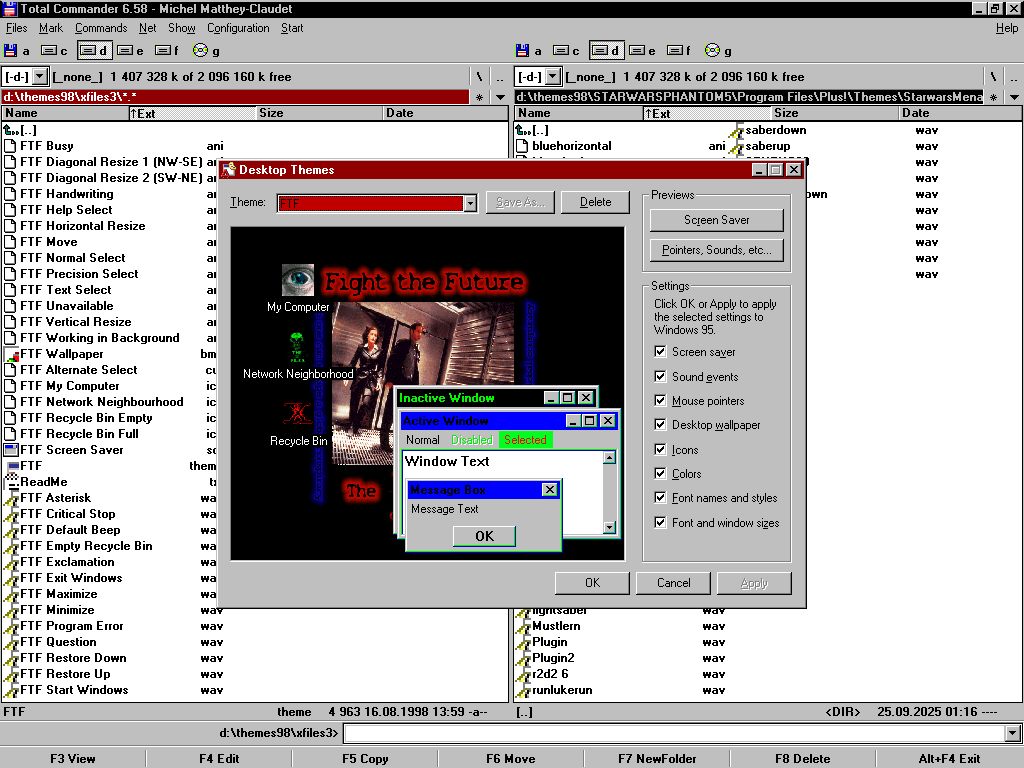Select drive g icon in left drive bar
This screenshot has width=1024, height=768.
tap(200, 51)
